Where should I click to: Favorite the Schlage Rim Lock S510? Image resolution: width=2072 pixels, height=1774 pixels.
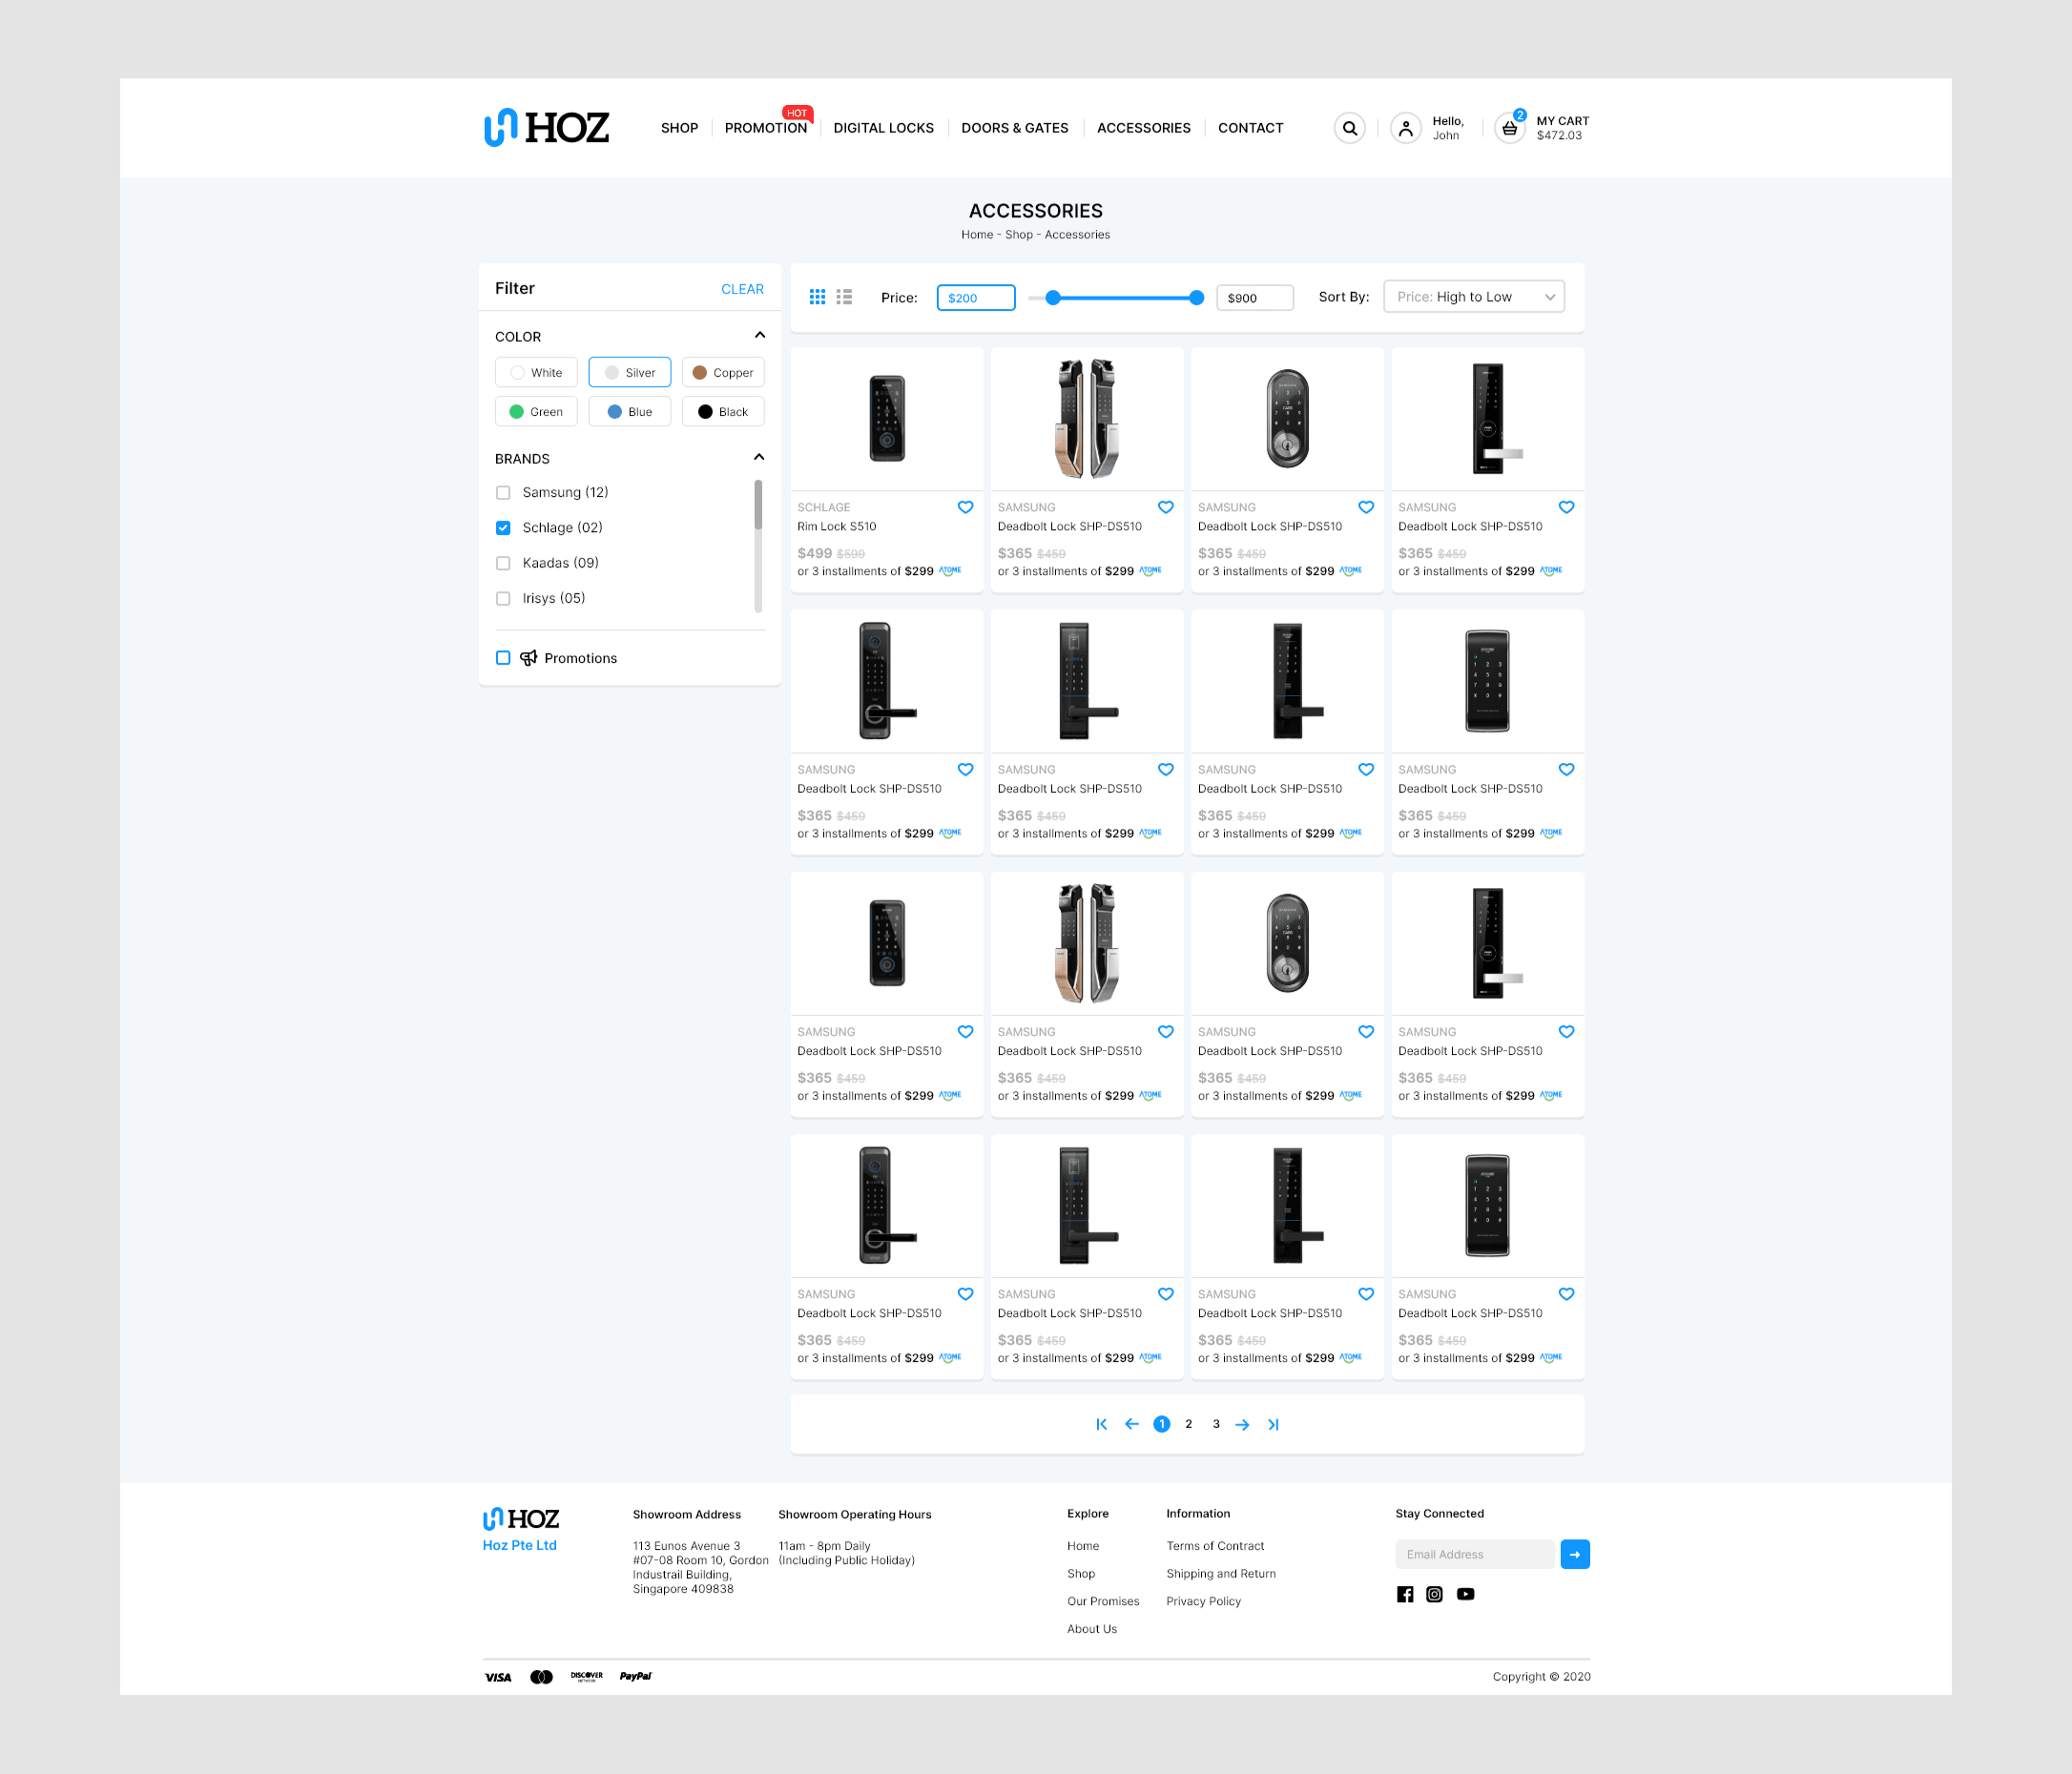click(x=965, y=507)
